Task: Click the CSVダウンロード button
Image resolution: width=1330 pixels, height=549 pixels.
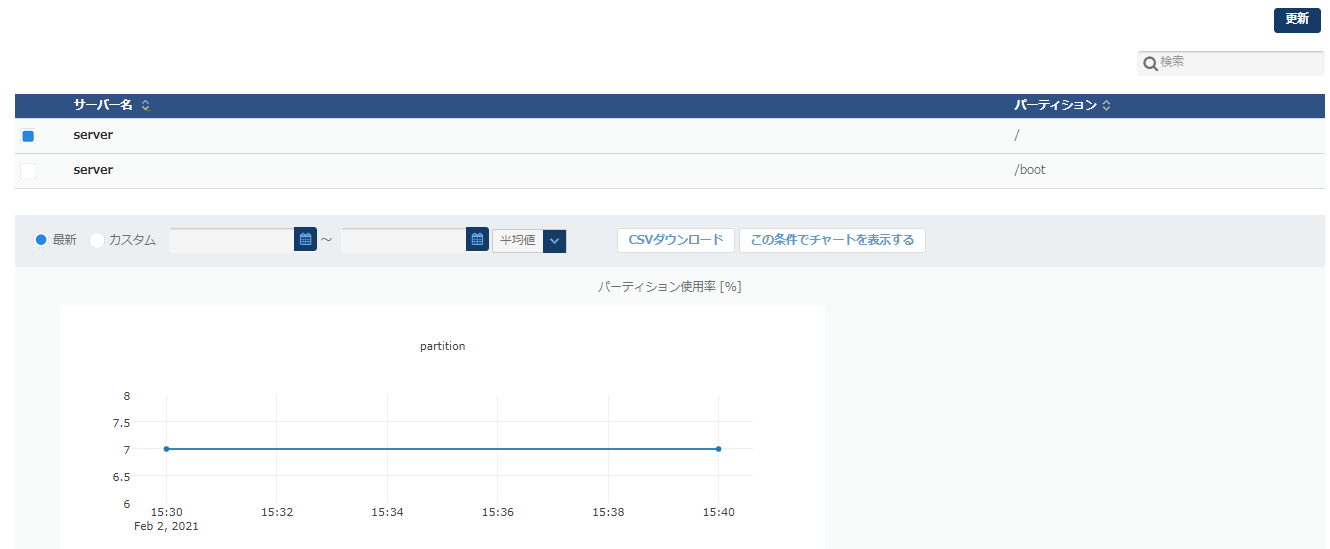Action: coord(676,240)
